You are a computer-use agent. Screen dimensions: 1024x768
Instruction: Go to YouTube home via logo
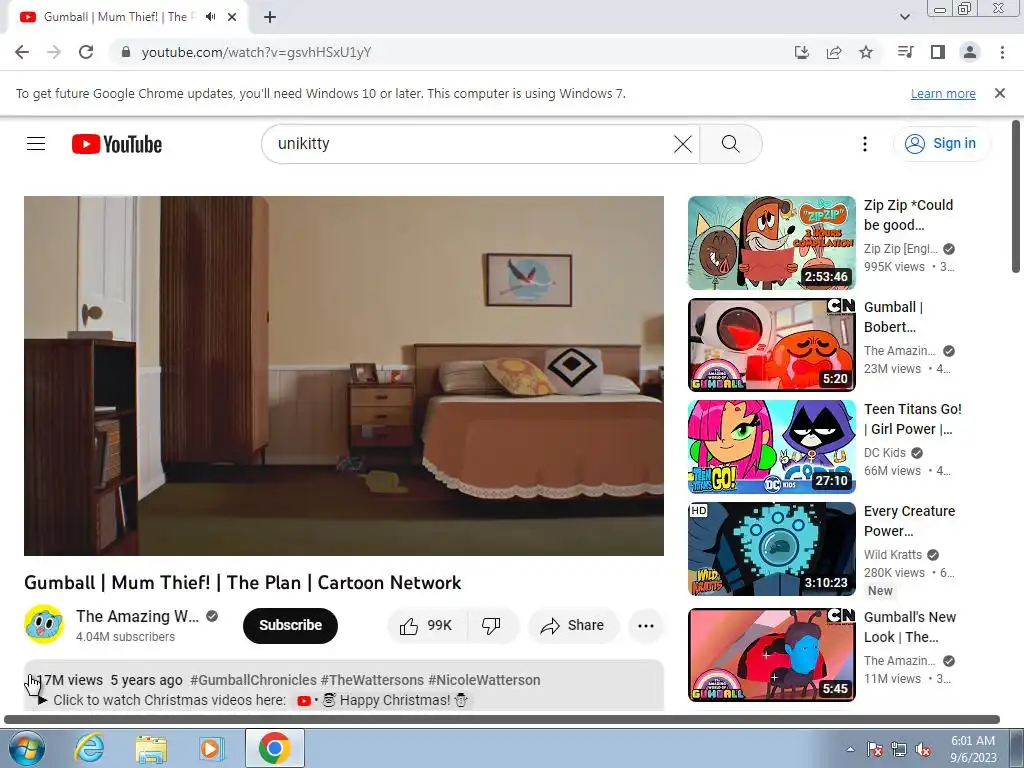tap(117, 144)
